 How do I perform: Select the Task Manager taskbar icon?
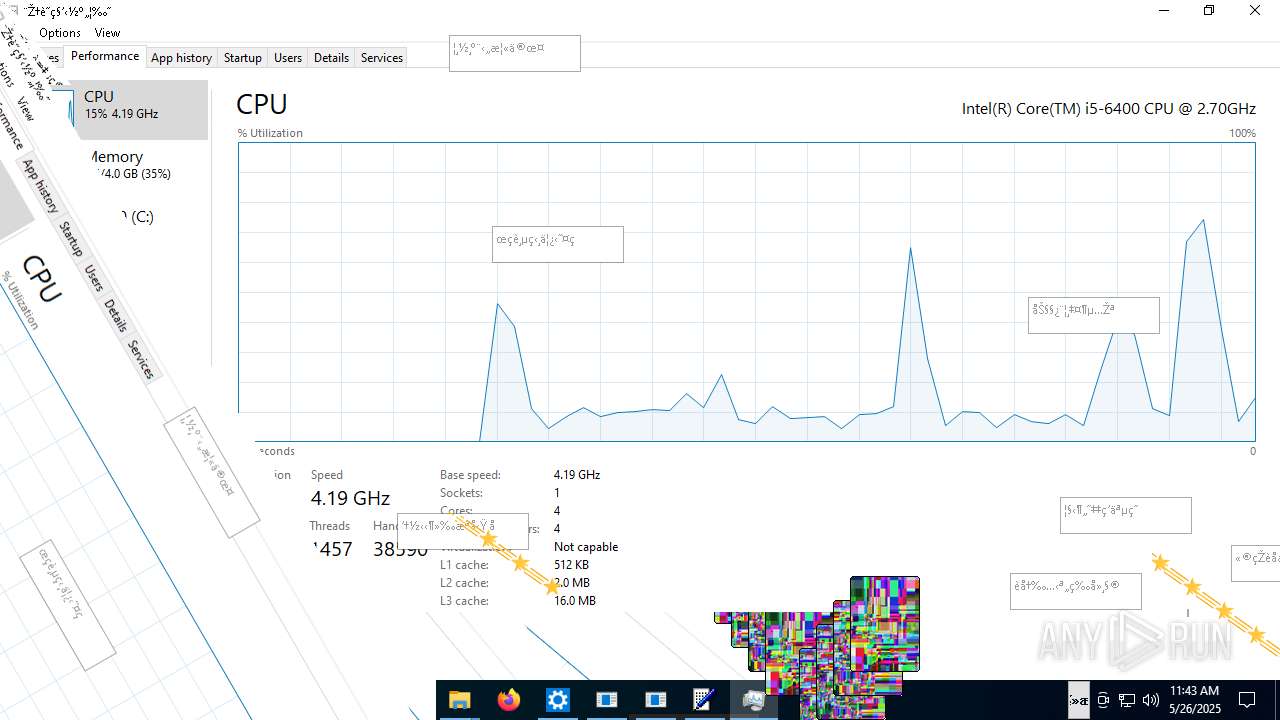point(754,700)
